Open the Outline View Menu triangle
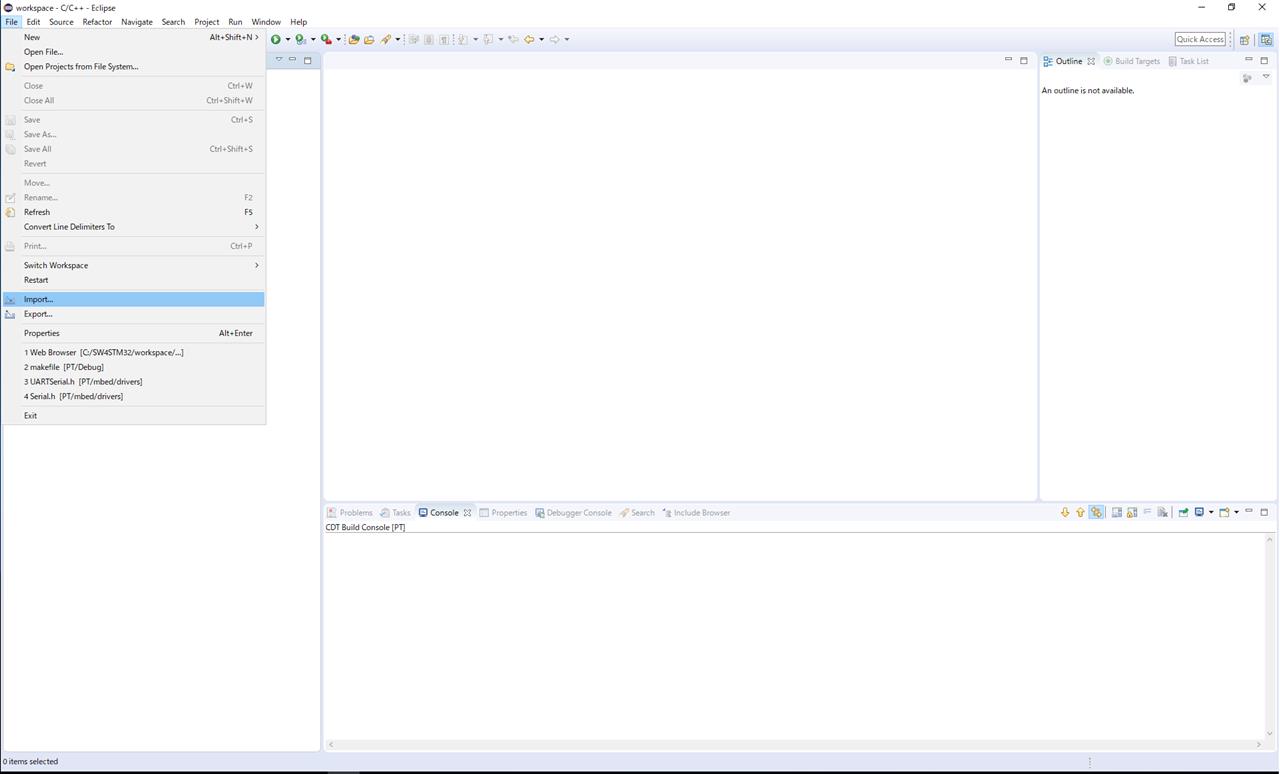Image resolution: width=1280 pixels, height=774 pixels. pos(1265,77)
